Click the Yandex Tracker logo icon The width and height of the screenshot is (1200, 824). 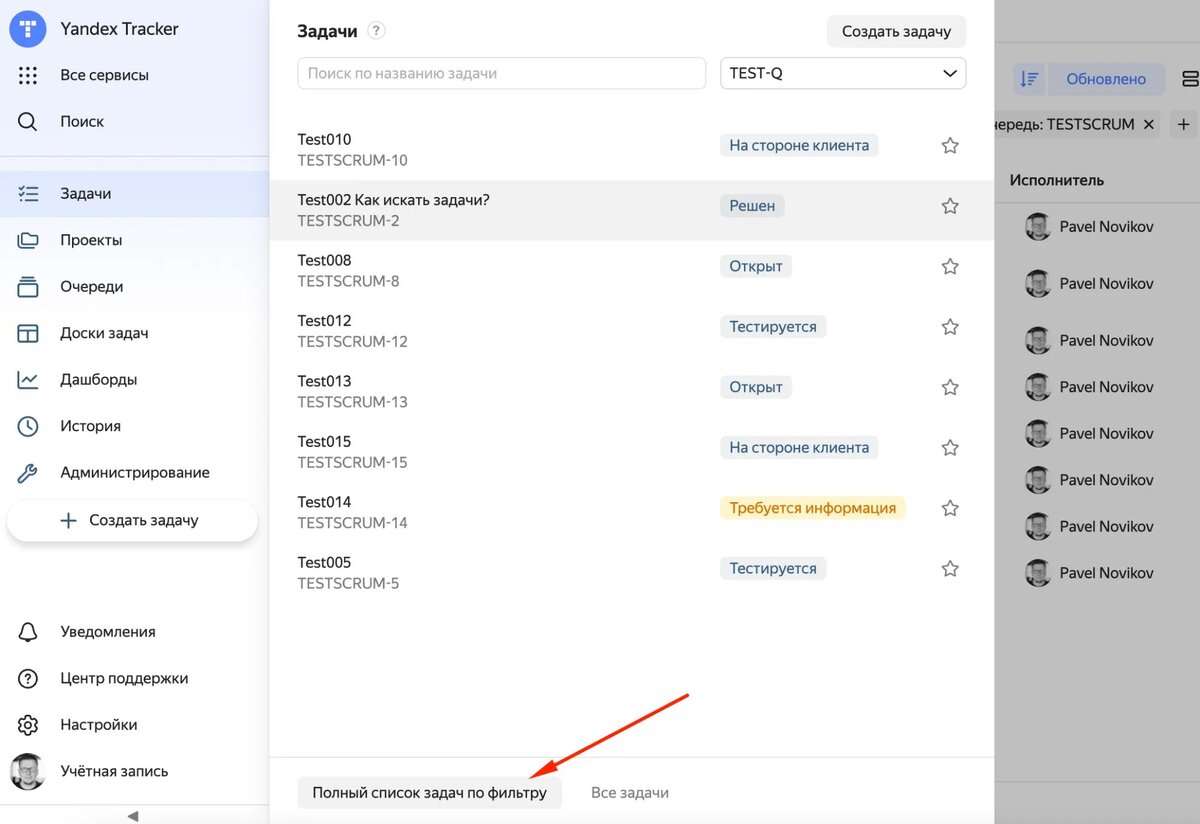click(28, 28)
